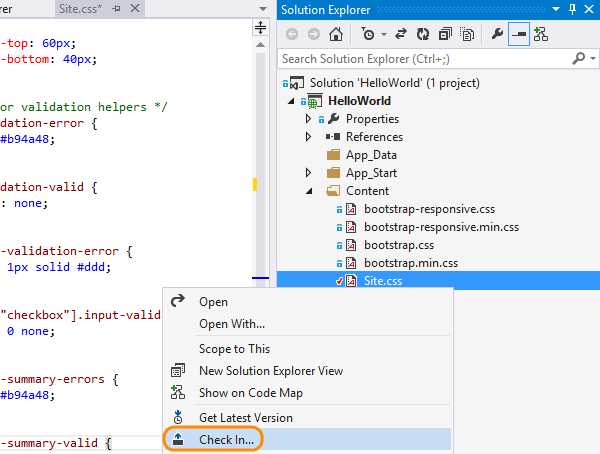Expand the Properties node

click(x=308, y=119)
